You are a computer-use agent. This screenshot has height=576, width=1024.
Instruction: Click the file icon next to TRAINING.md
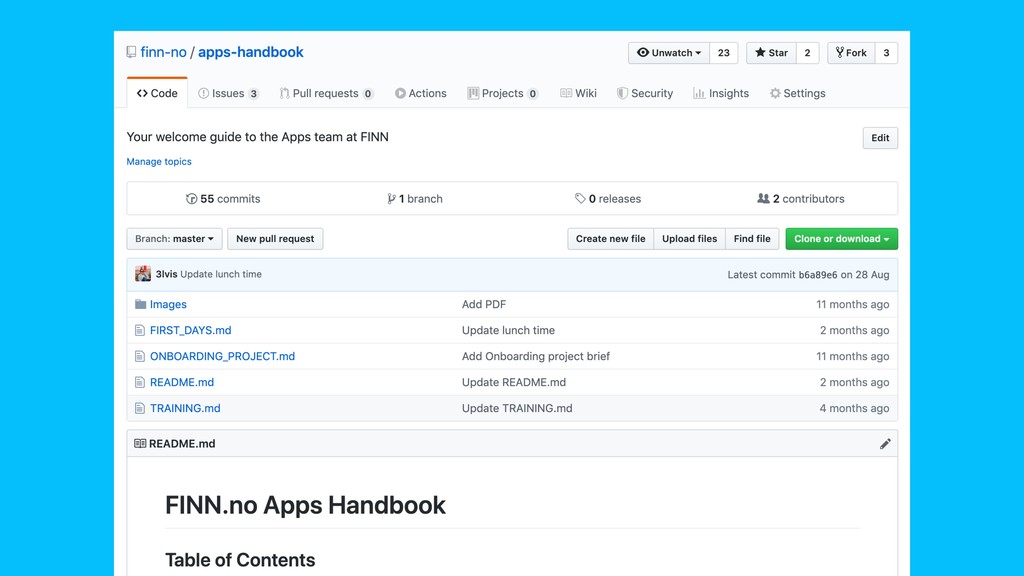140,408
